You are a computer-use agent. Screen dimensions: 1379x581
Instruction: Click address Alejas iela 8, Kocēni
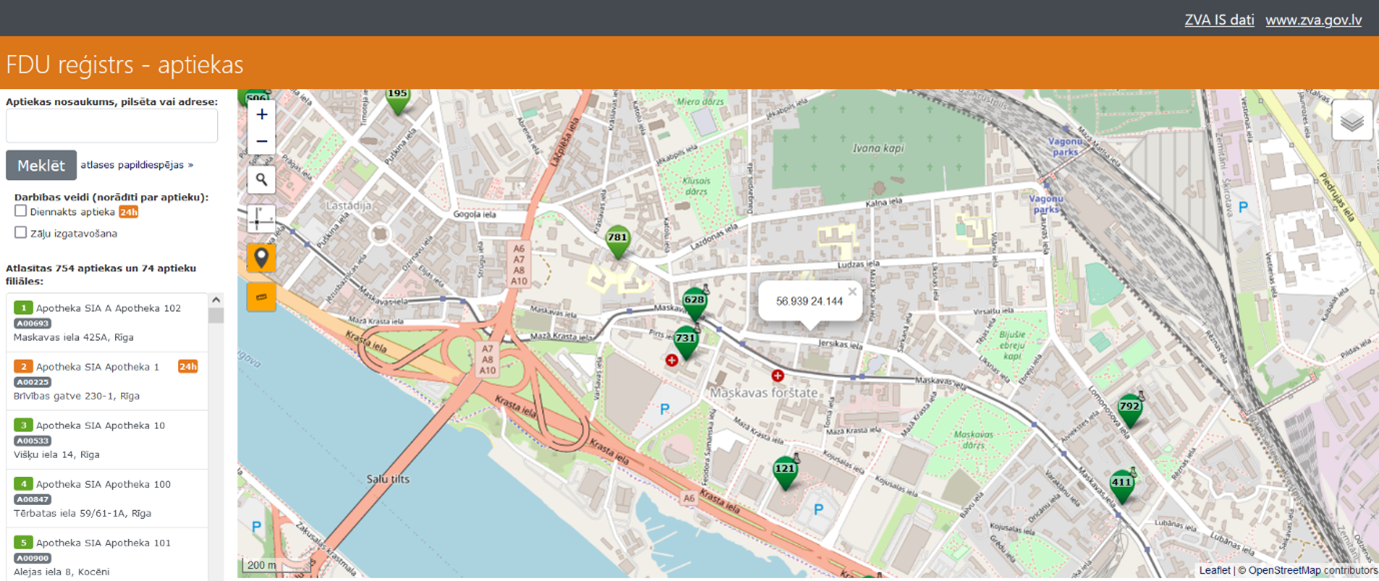tap(62, 572)
